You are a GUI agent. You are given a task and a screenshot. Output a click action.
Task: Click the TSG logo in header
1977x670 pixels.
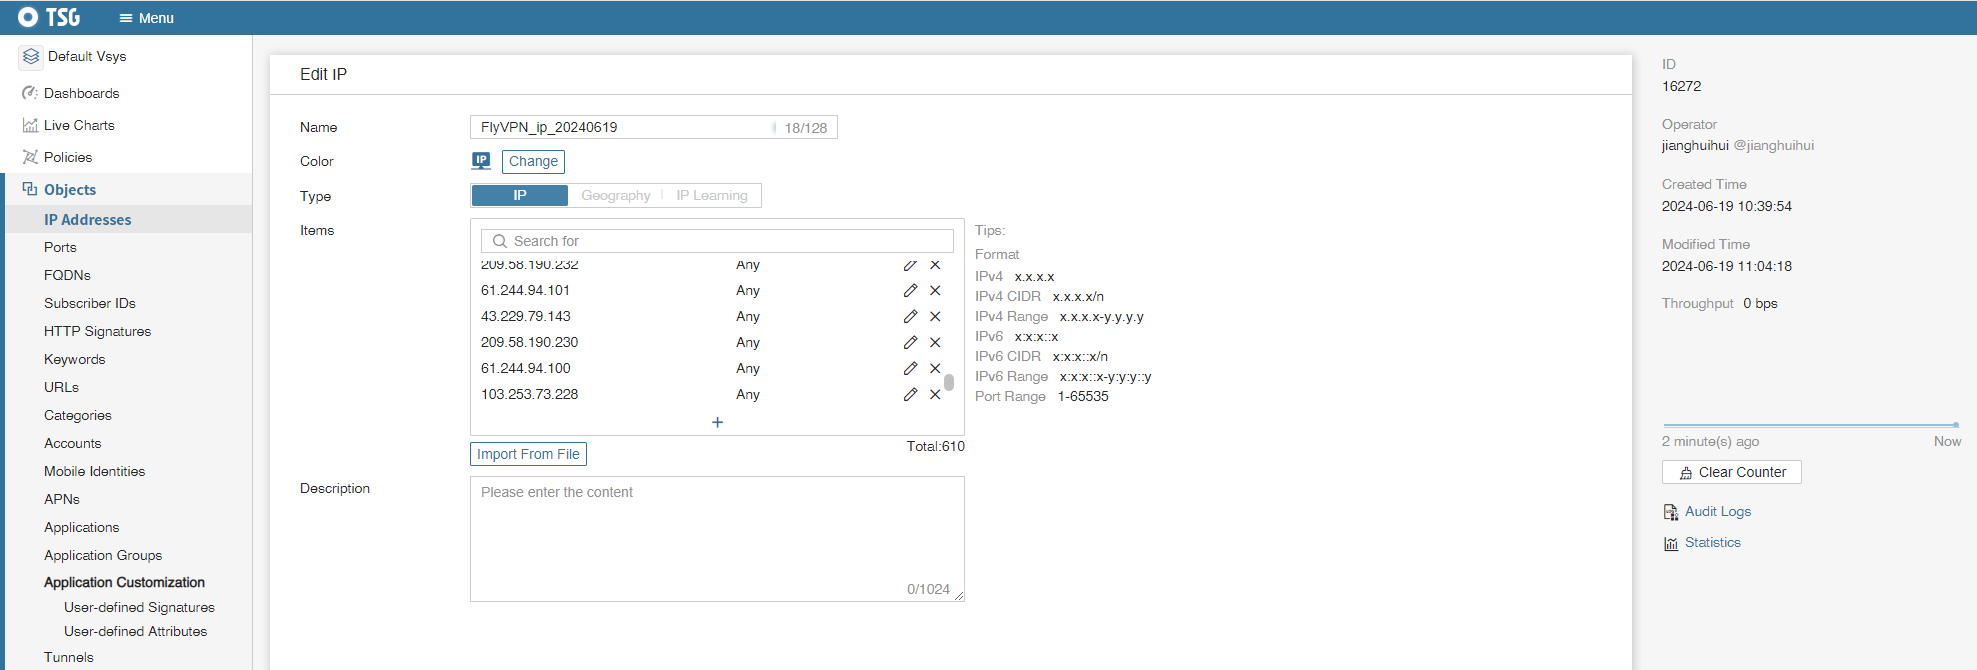click(x=49, y=17)
